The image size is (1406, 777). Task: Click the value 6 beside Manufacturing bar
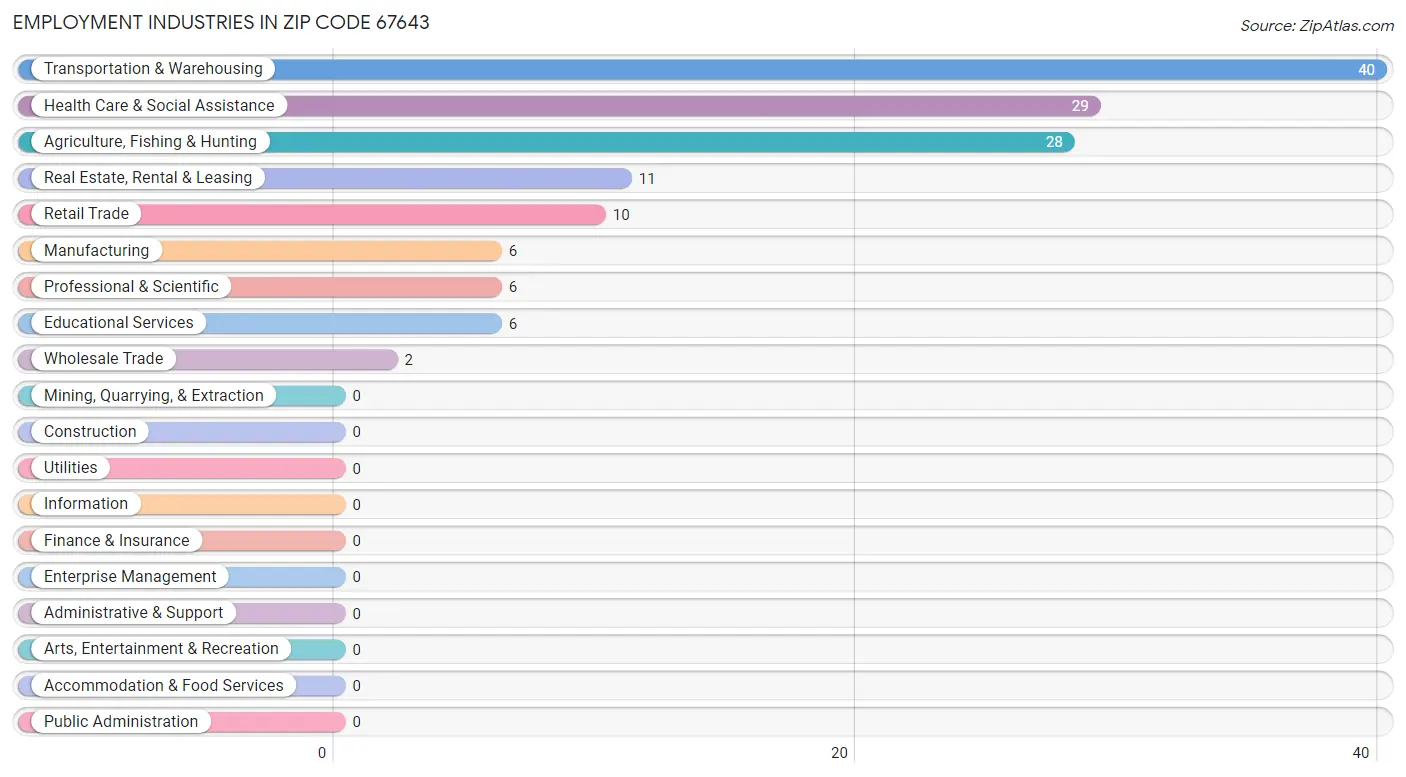[513, 251]
